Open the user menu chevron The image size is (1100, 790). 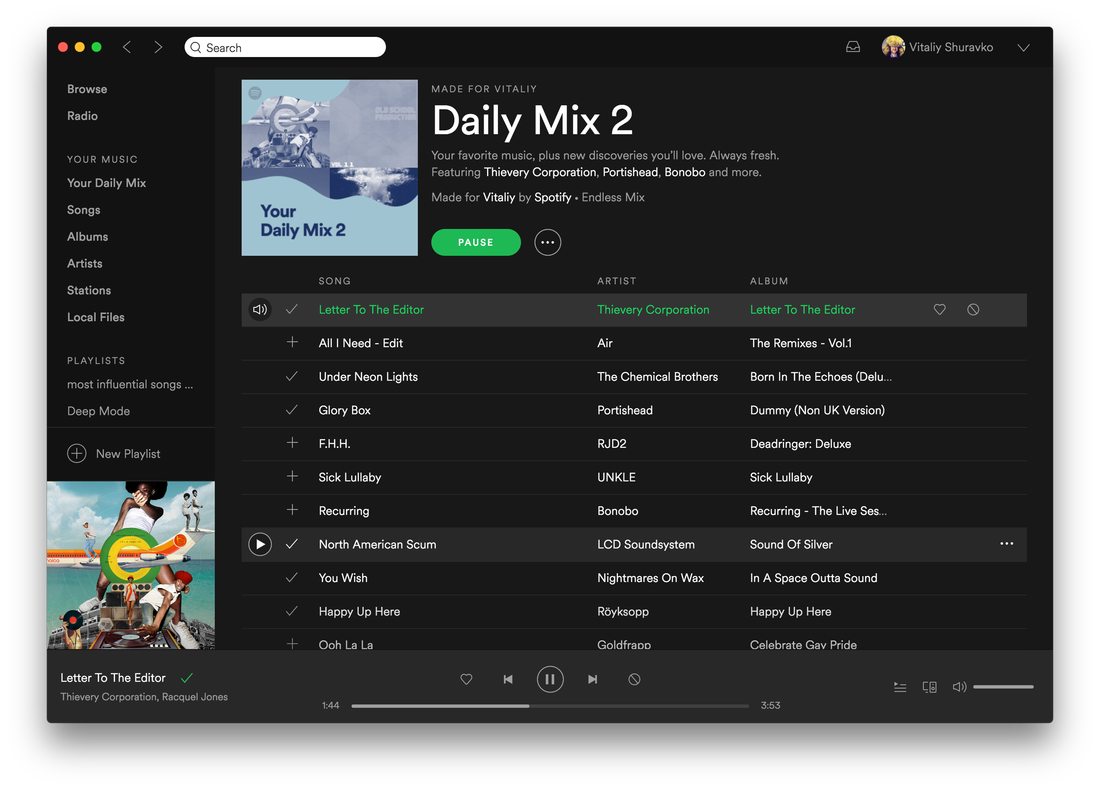(x=1024, y=48)
